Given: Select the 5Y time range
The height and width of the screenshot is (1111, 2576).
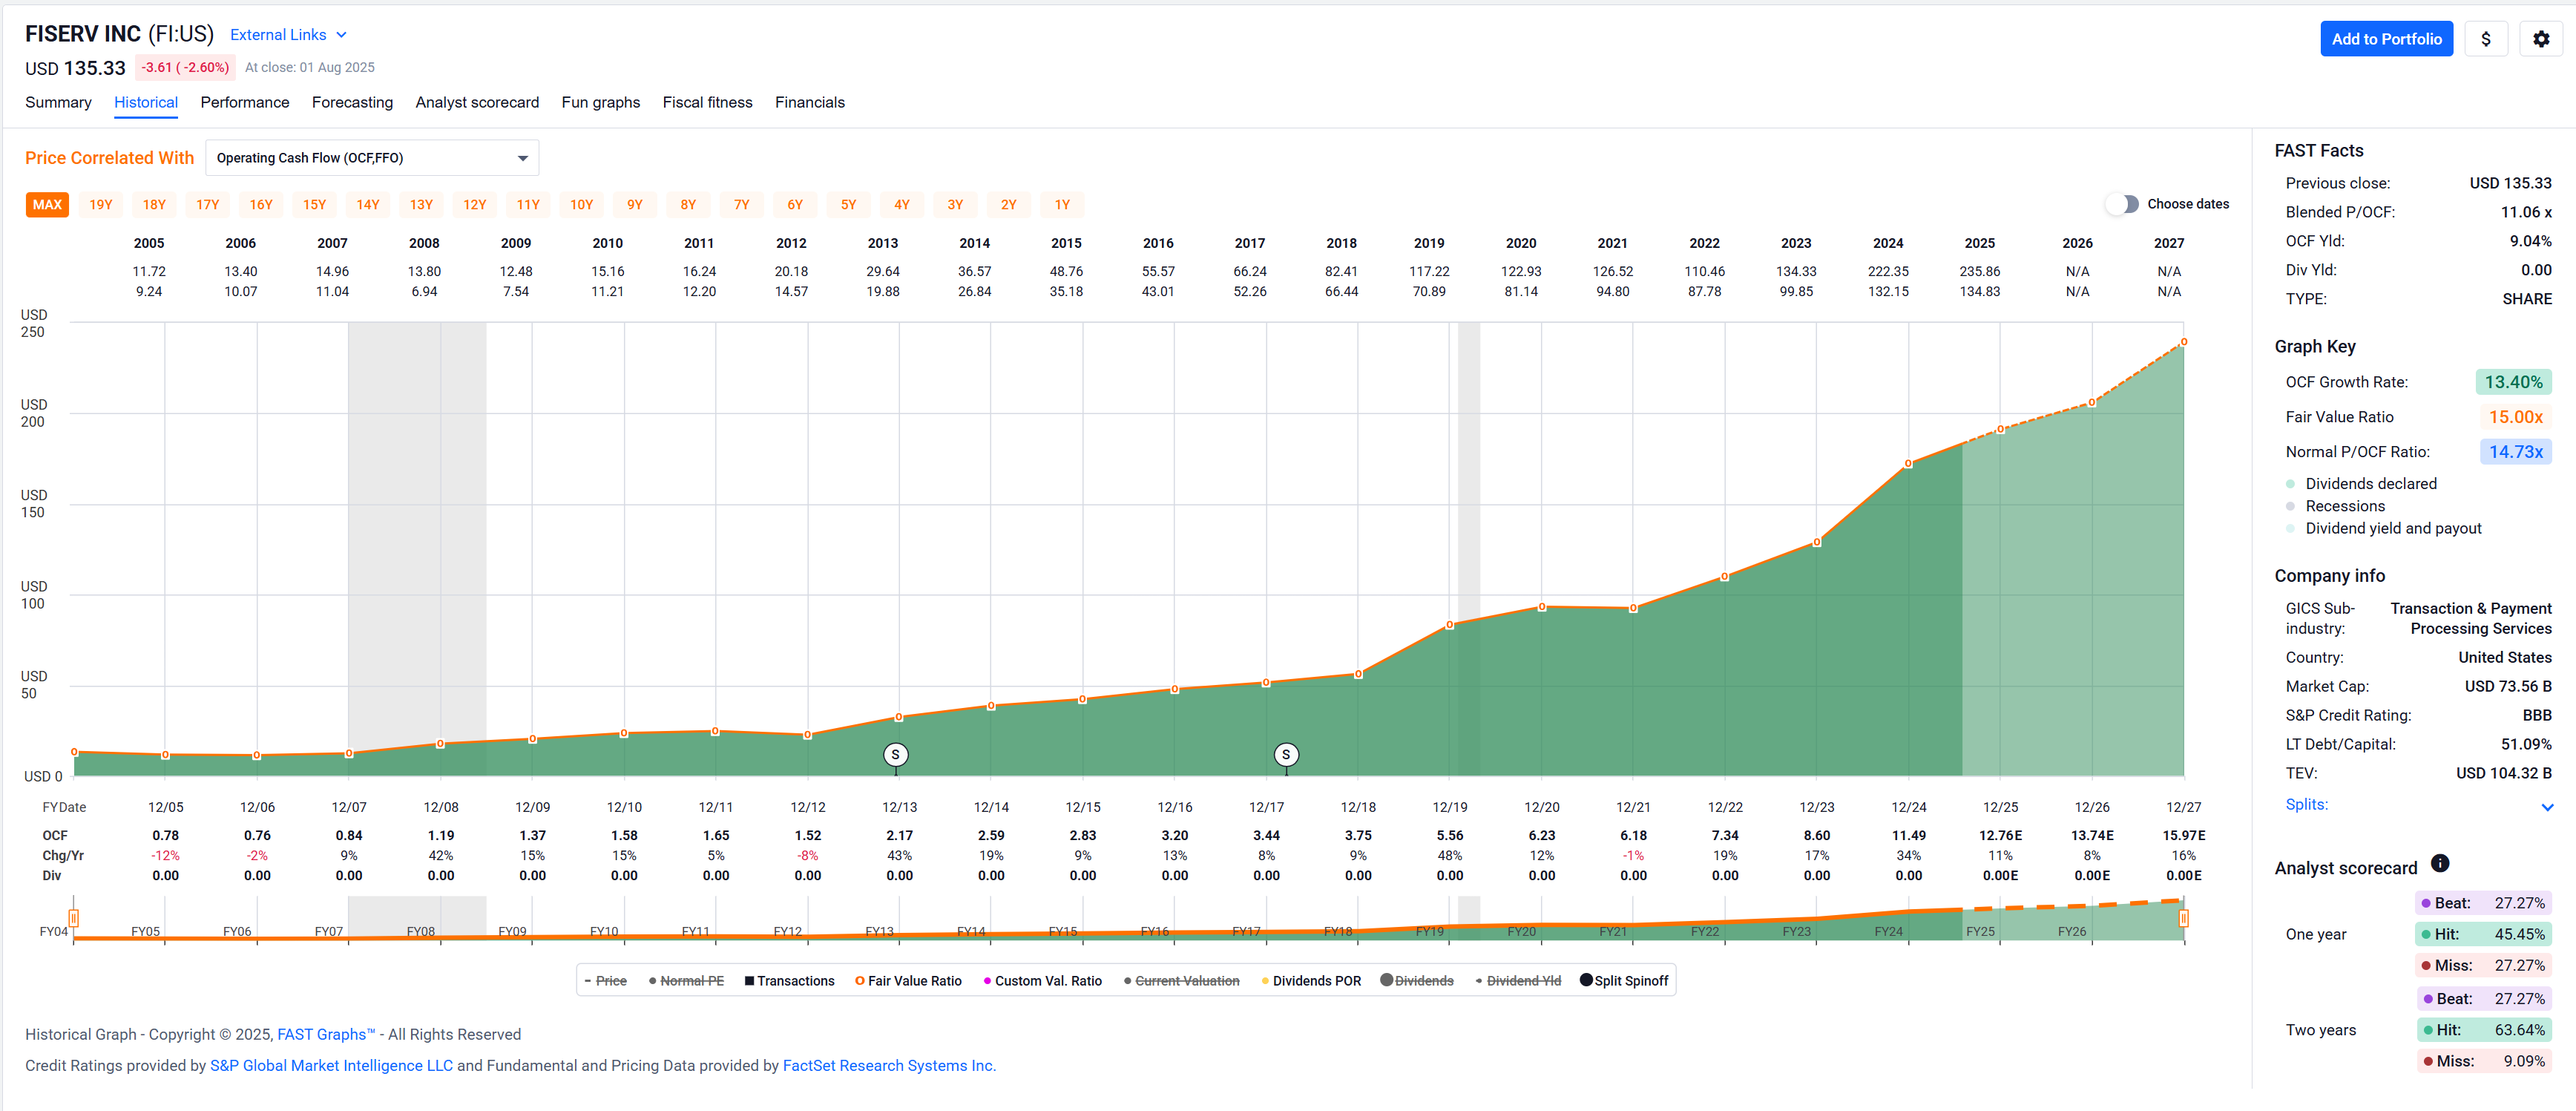Looking at the screenshot, I should (849, 205).
